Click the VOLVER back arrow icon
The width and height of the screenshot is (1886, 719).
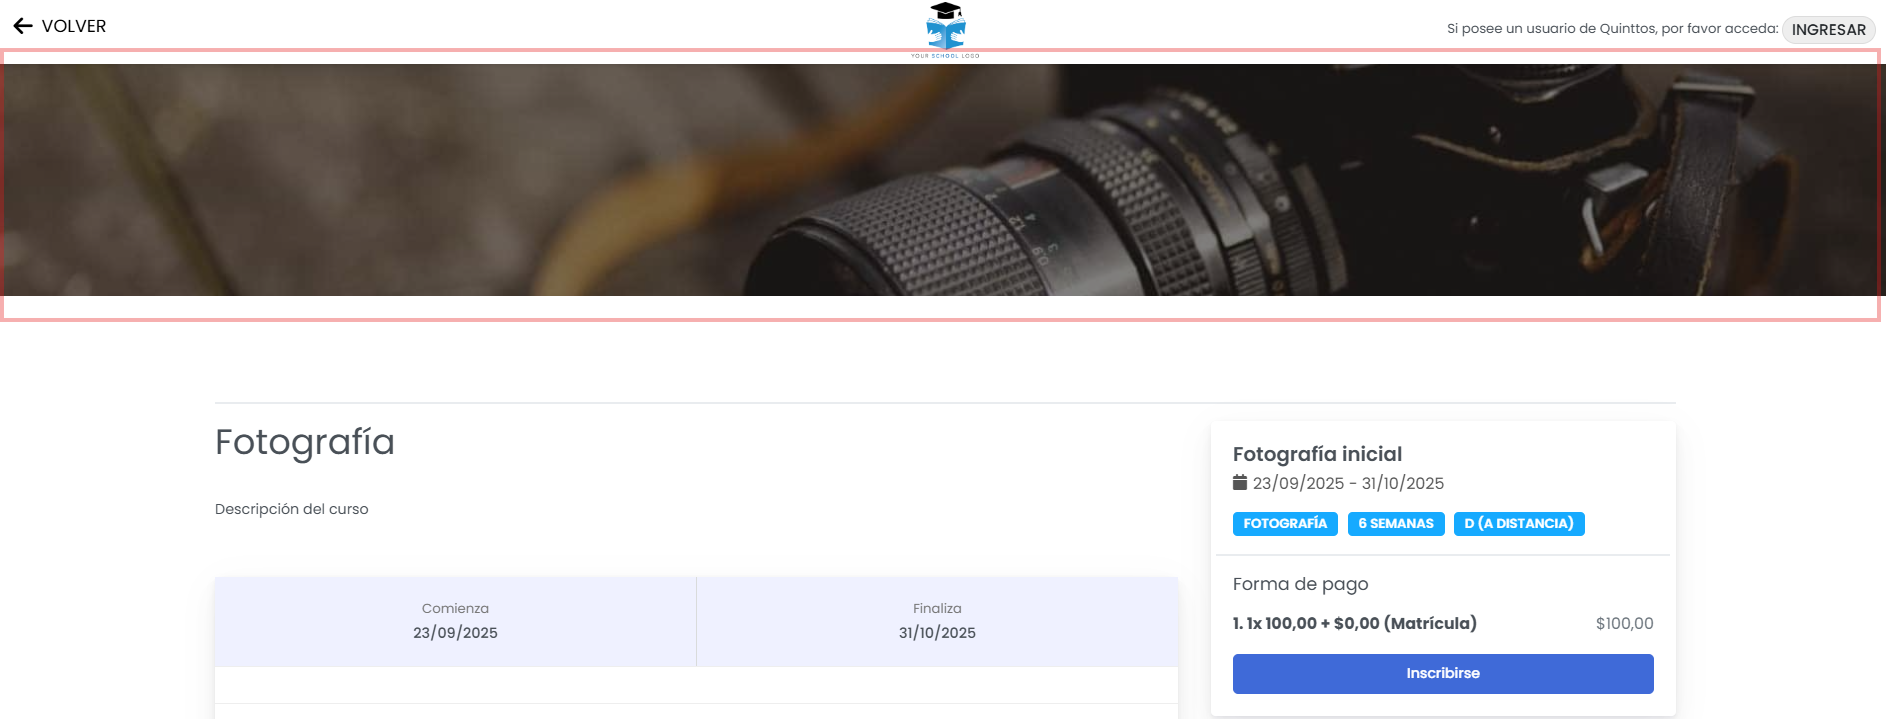23,26
